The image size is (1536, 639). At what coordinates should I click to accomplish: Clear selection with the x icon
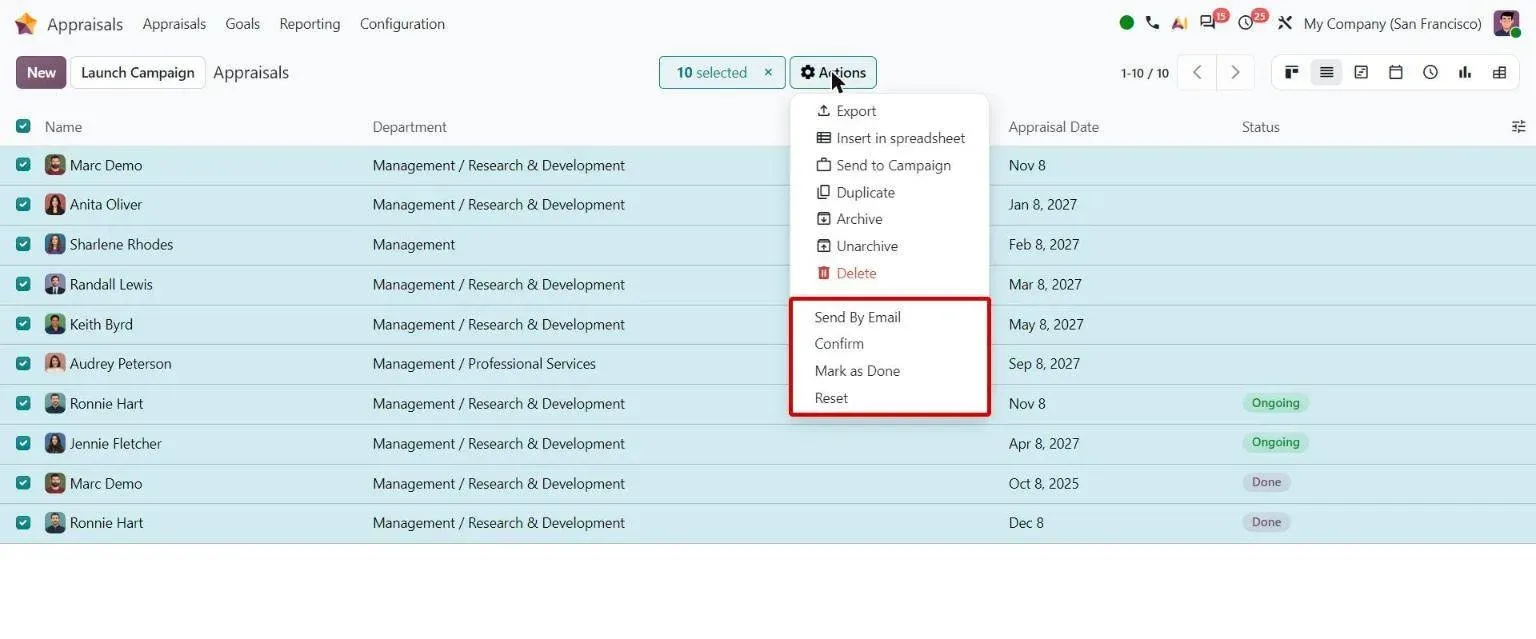(x=768, y=72)
